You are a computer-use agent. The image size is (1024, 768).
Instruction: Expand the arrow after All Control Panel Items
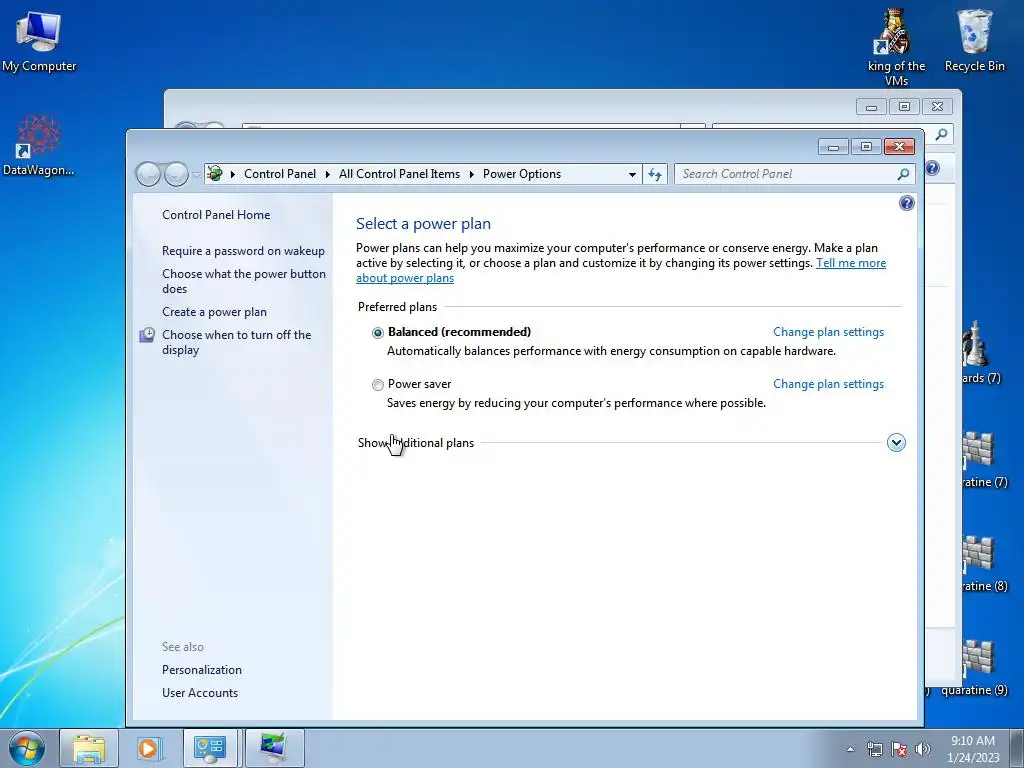click(472, 174)
